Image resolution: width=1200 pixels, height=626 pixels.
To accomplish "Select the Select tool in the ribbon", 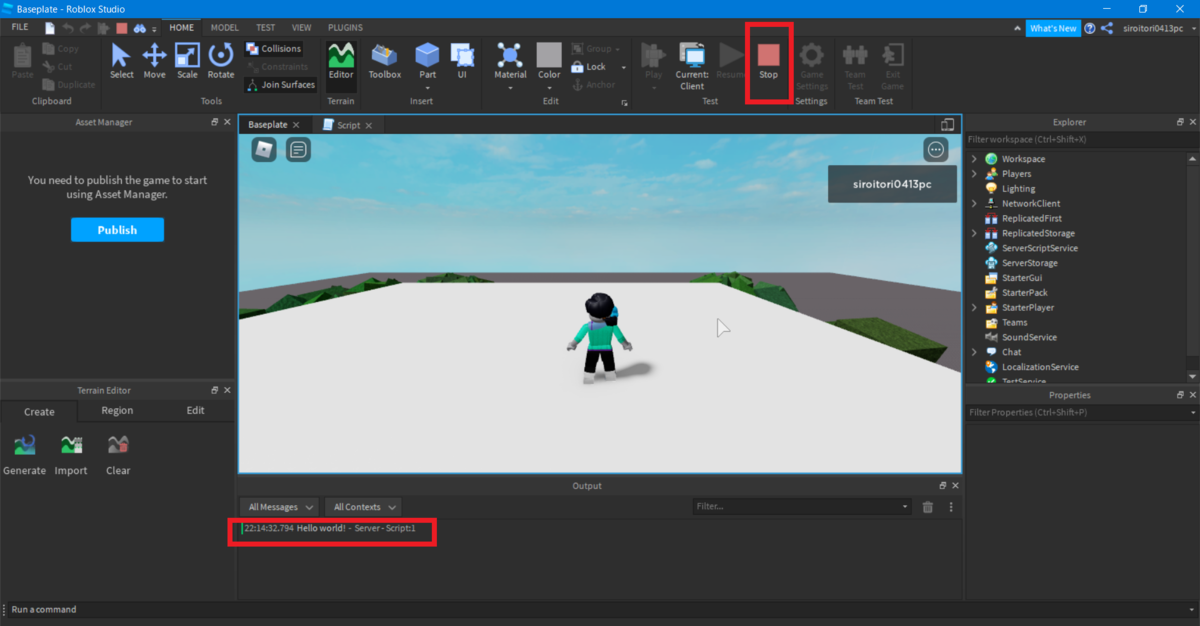I will pos(121,60).
